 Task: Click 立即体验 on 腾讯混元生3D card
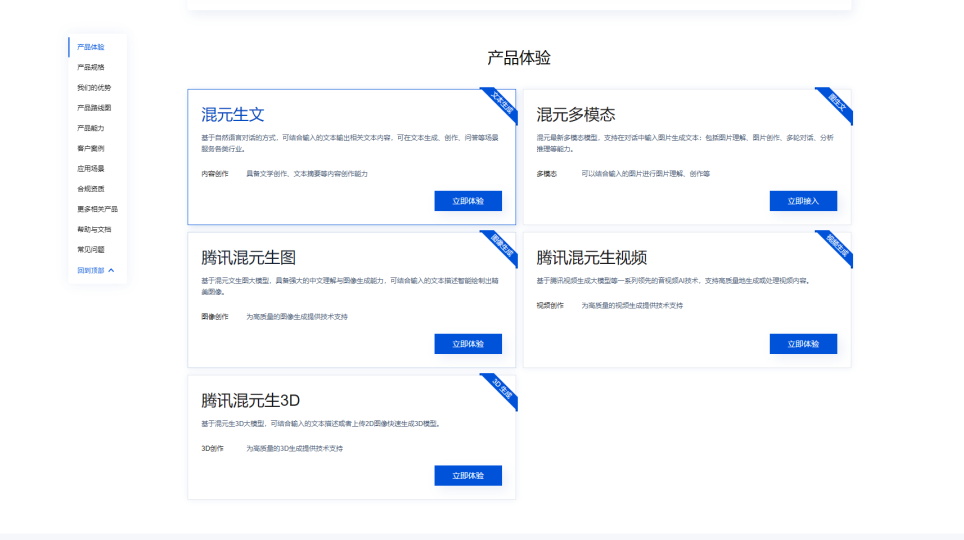[x=468, y=475]
